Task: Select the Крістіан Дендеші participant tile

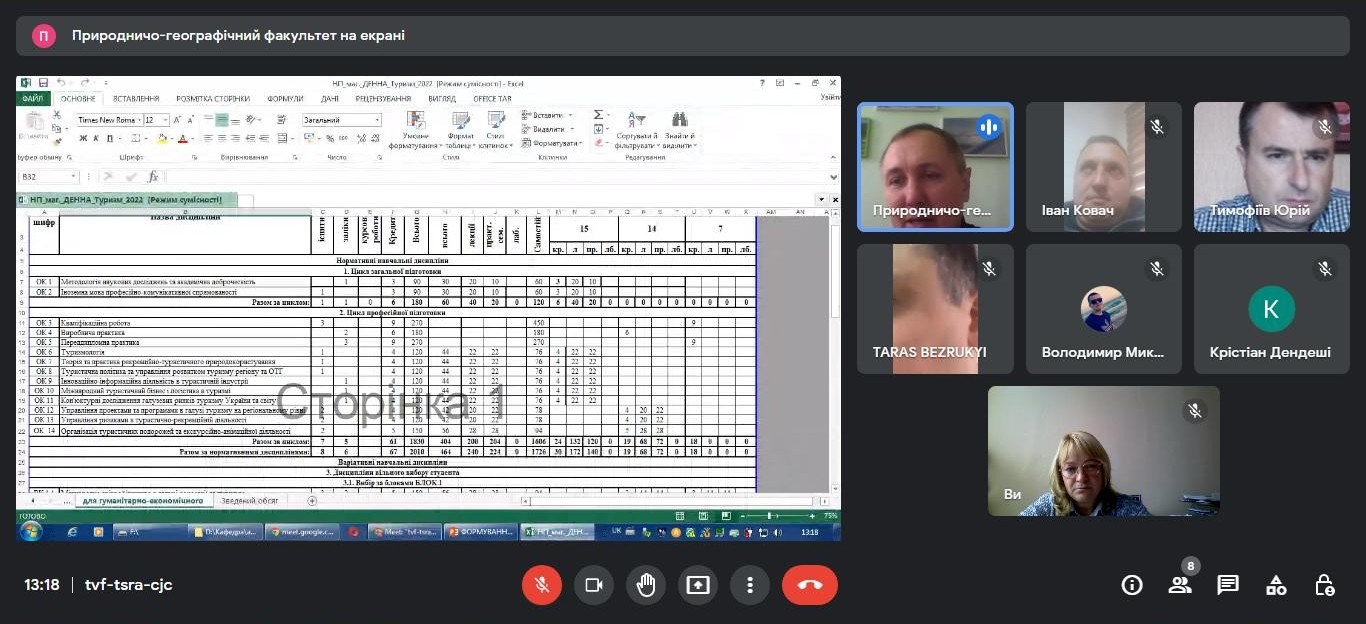Action: (x=1271, y=309)
